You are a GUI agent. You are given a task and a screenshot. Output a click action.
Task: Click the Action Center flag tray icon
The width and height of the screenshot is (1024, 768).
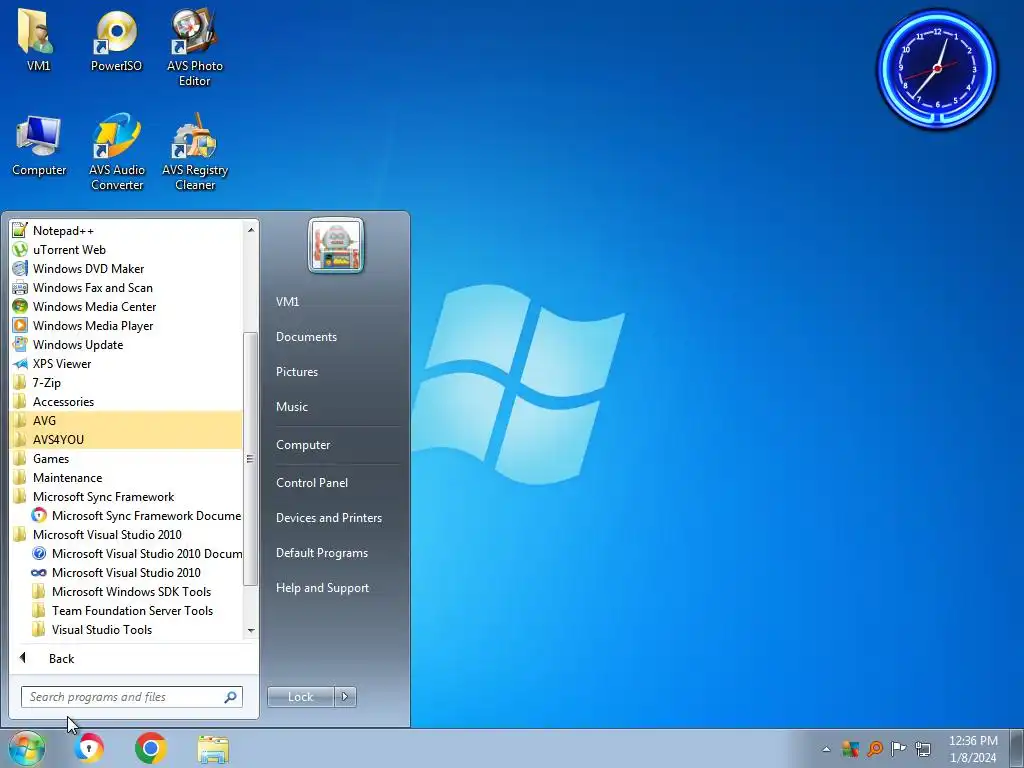[x=899, y=748]
